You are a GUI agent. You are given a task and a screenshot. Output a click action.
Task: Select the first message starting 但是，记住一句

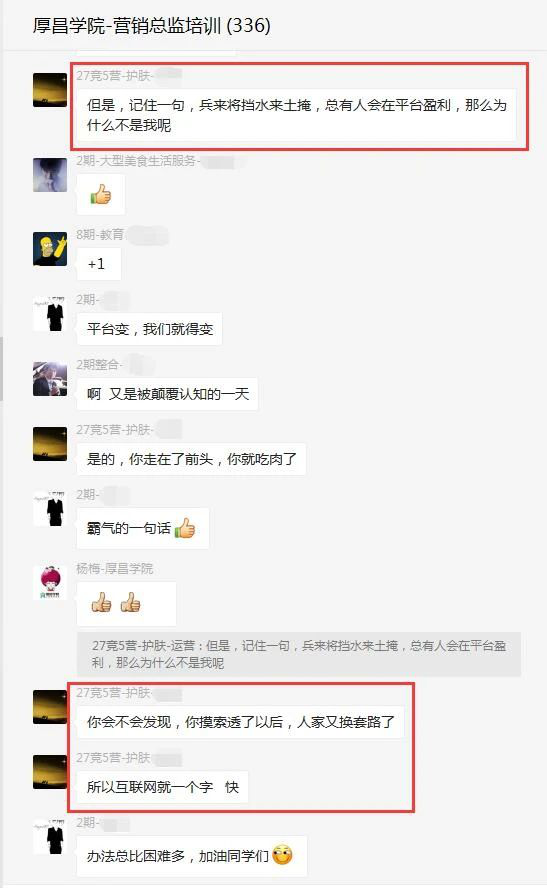(x=296, y=115)
